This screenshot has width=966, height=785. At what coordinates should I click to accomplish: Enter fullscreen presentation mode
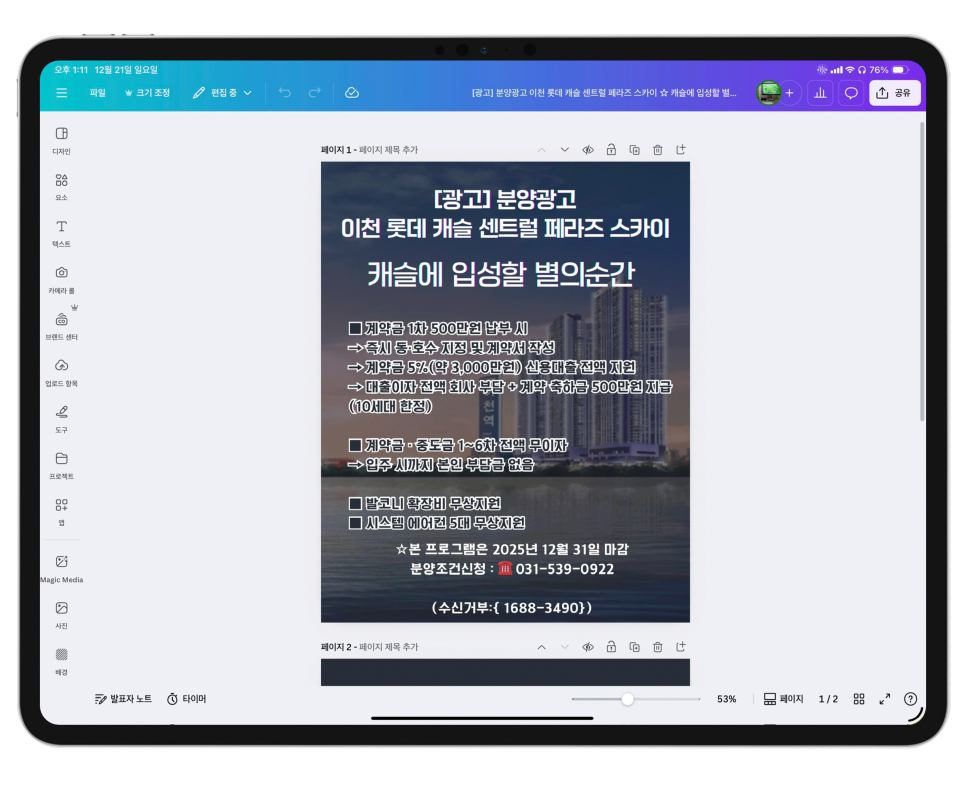885,699
